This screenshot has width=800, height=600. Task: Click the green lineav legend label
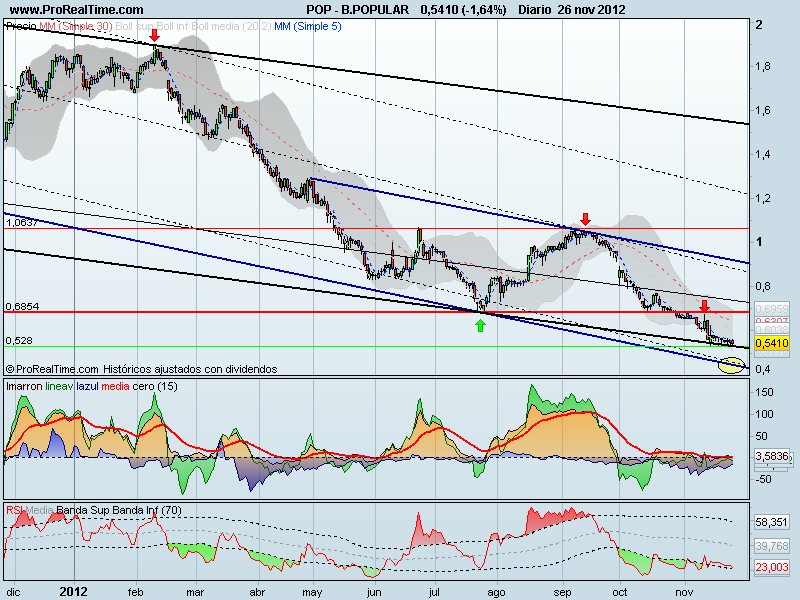coord(60,386)
